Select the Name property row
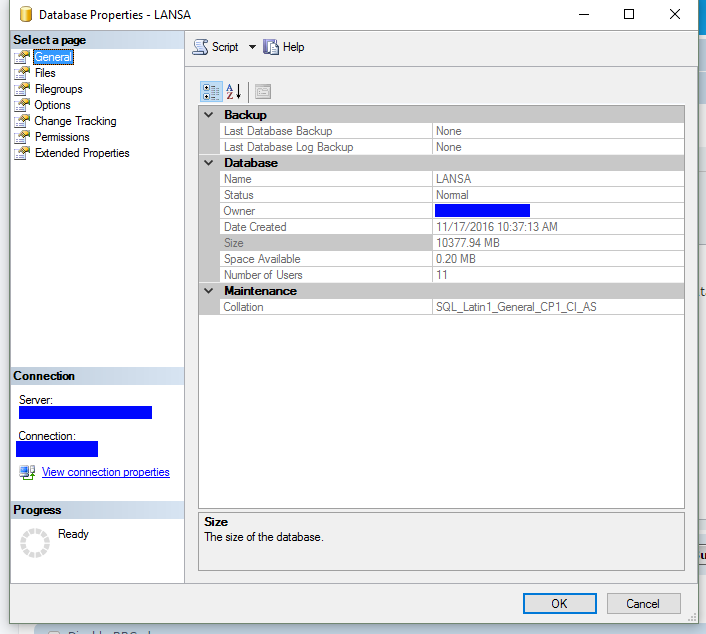The height and width of the screenshot is (634, 706). coord(452,179)
